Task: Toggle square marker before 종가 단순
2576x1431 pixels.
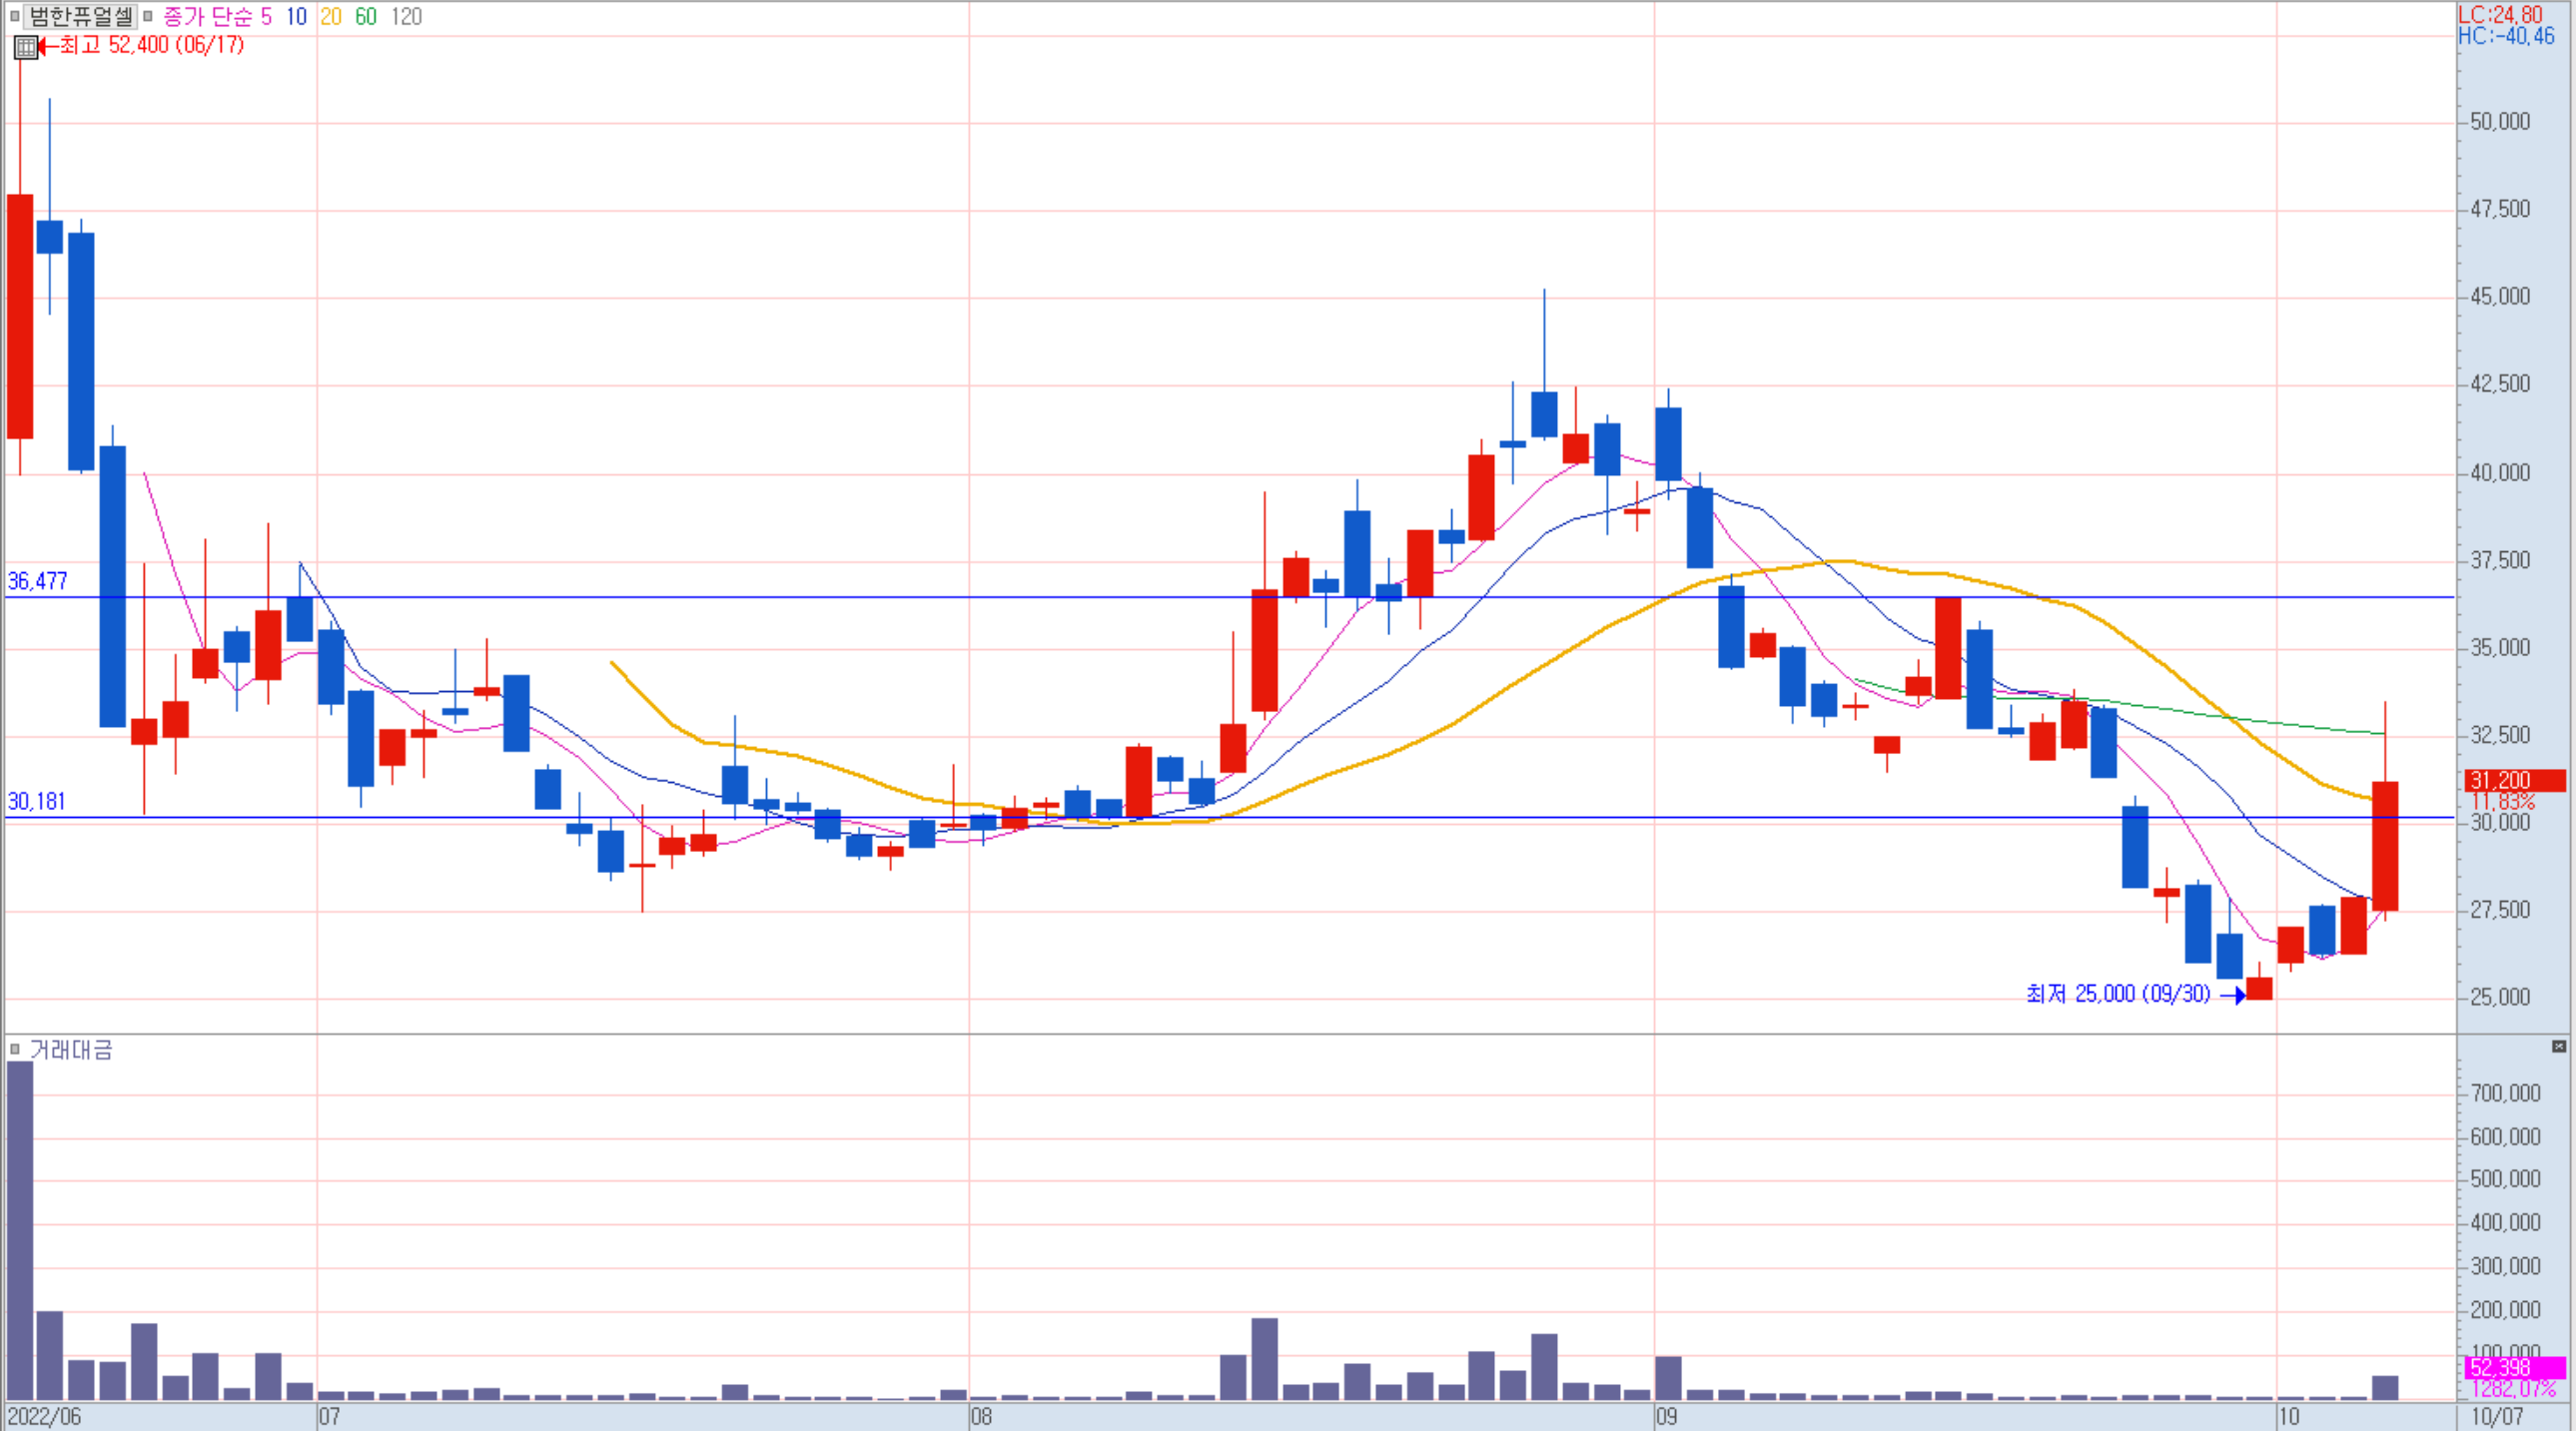Action: coord(148,16)
